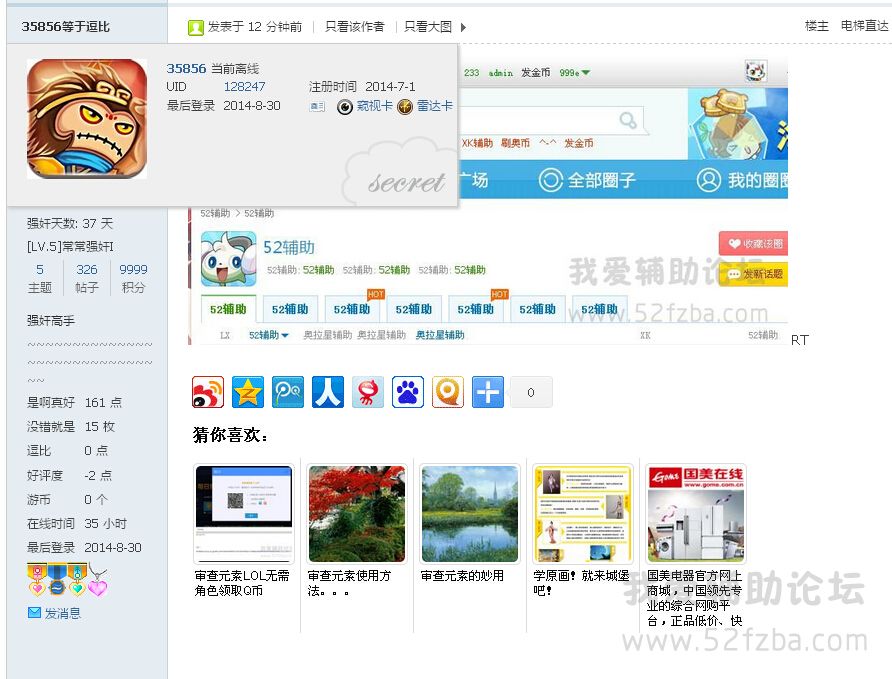Image resolution: width=892 pixels, height=679 pixels.
Task: Click the 雷达卡 text link
Action: click(x=435, y=106)
